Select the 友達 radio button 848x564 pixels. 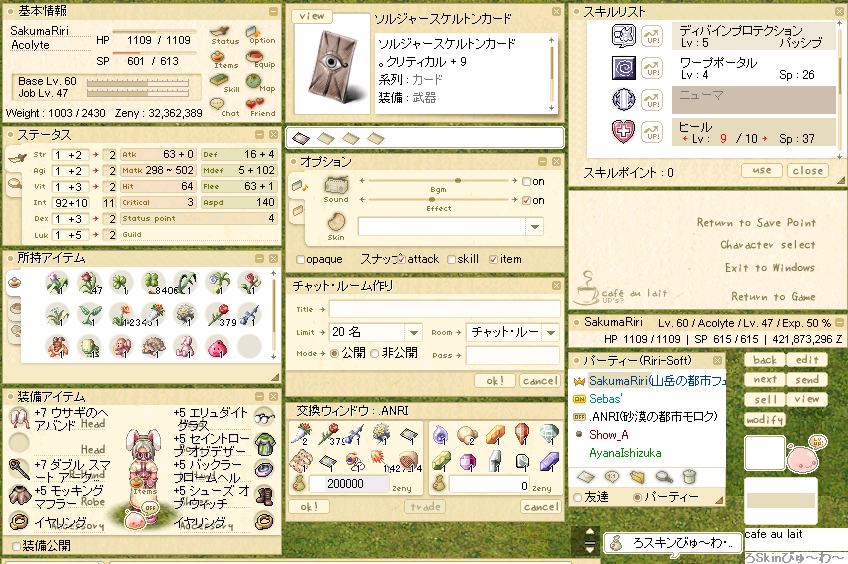click(578, 497)
